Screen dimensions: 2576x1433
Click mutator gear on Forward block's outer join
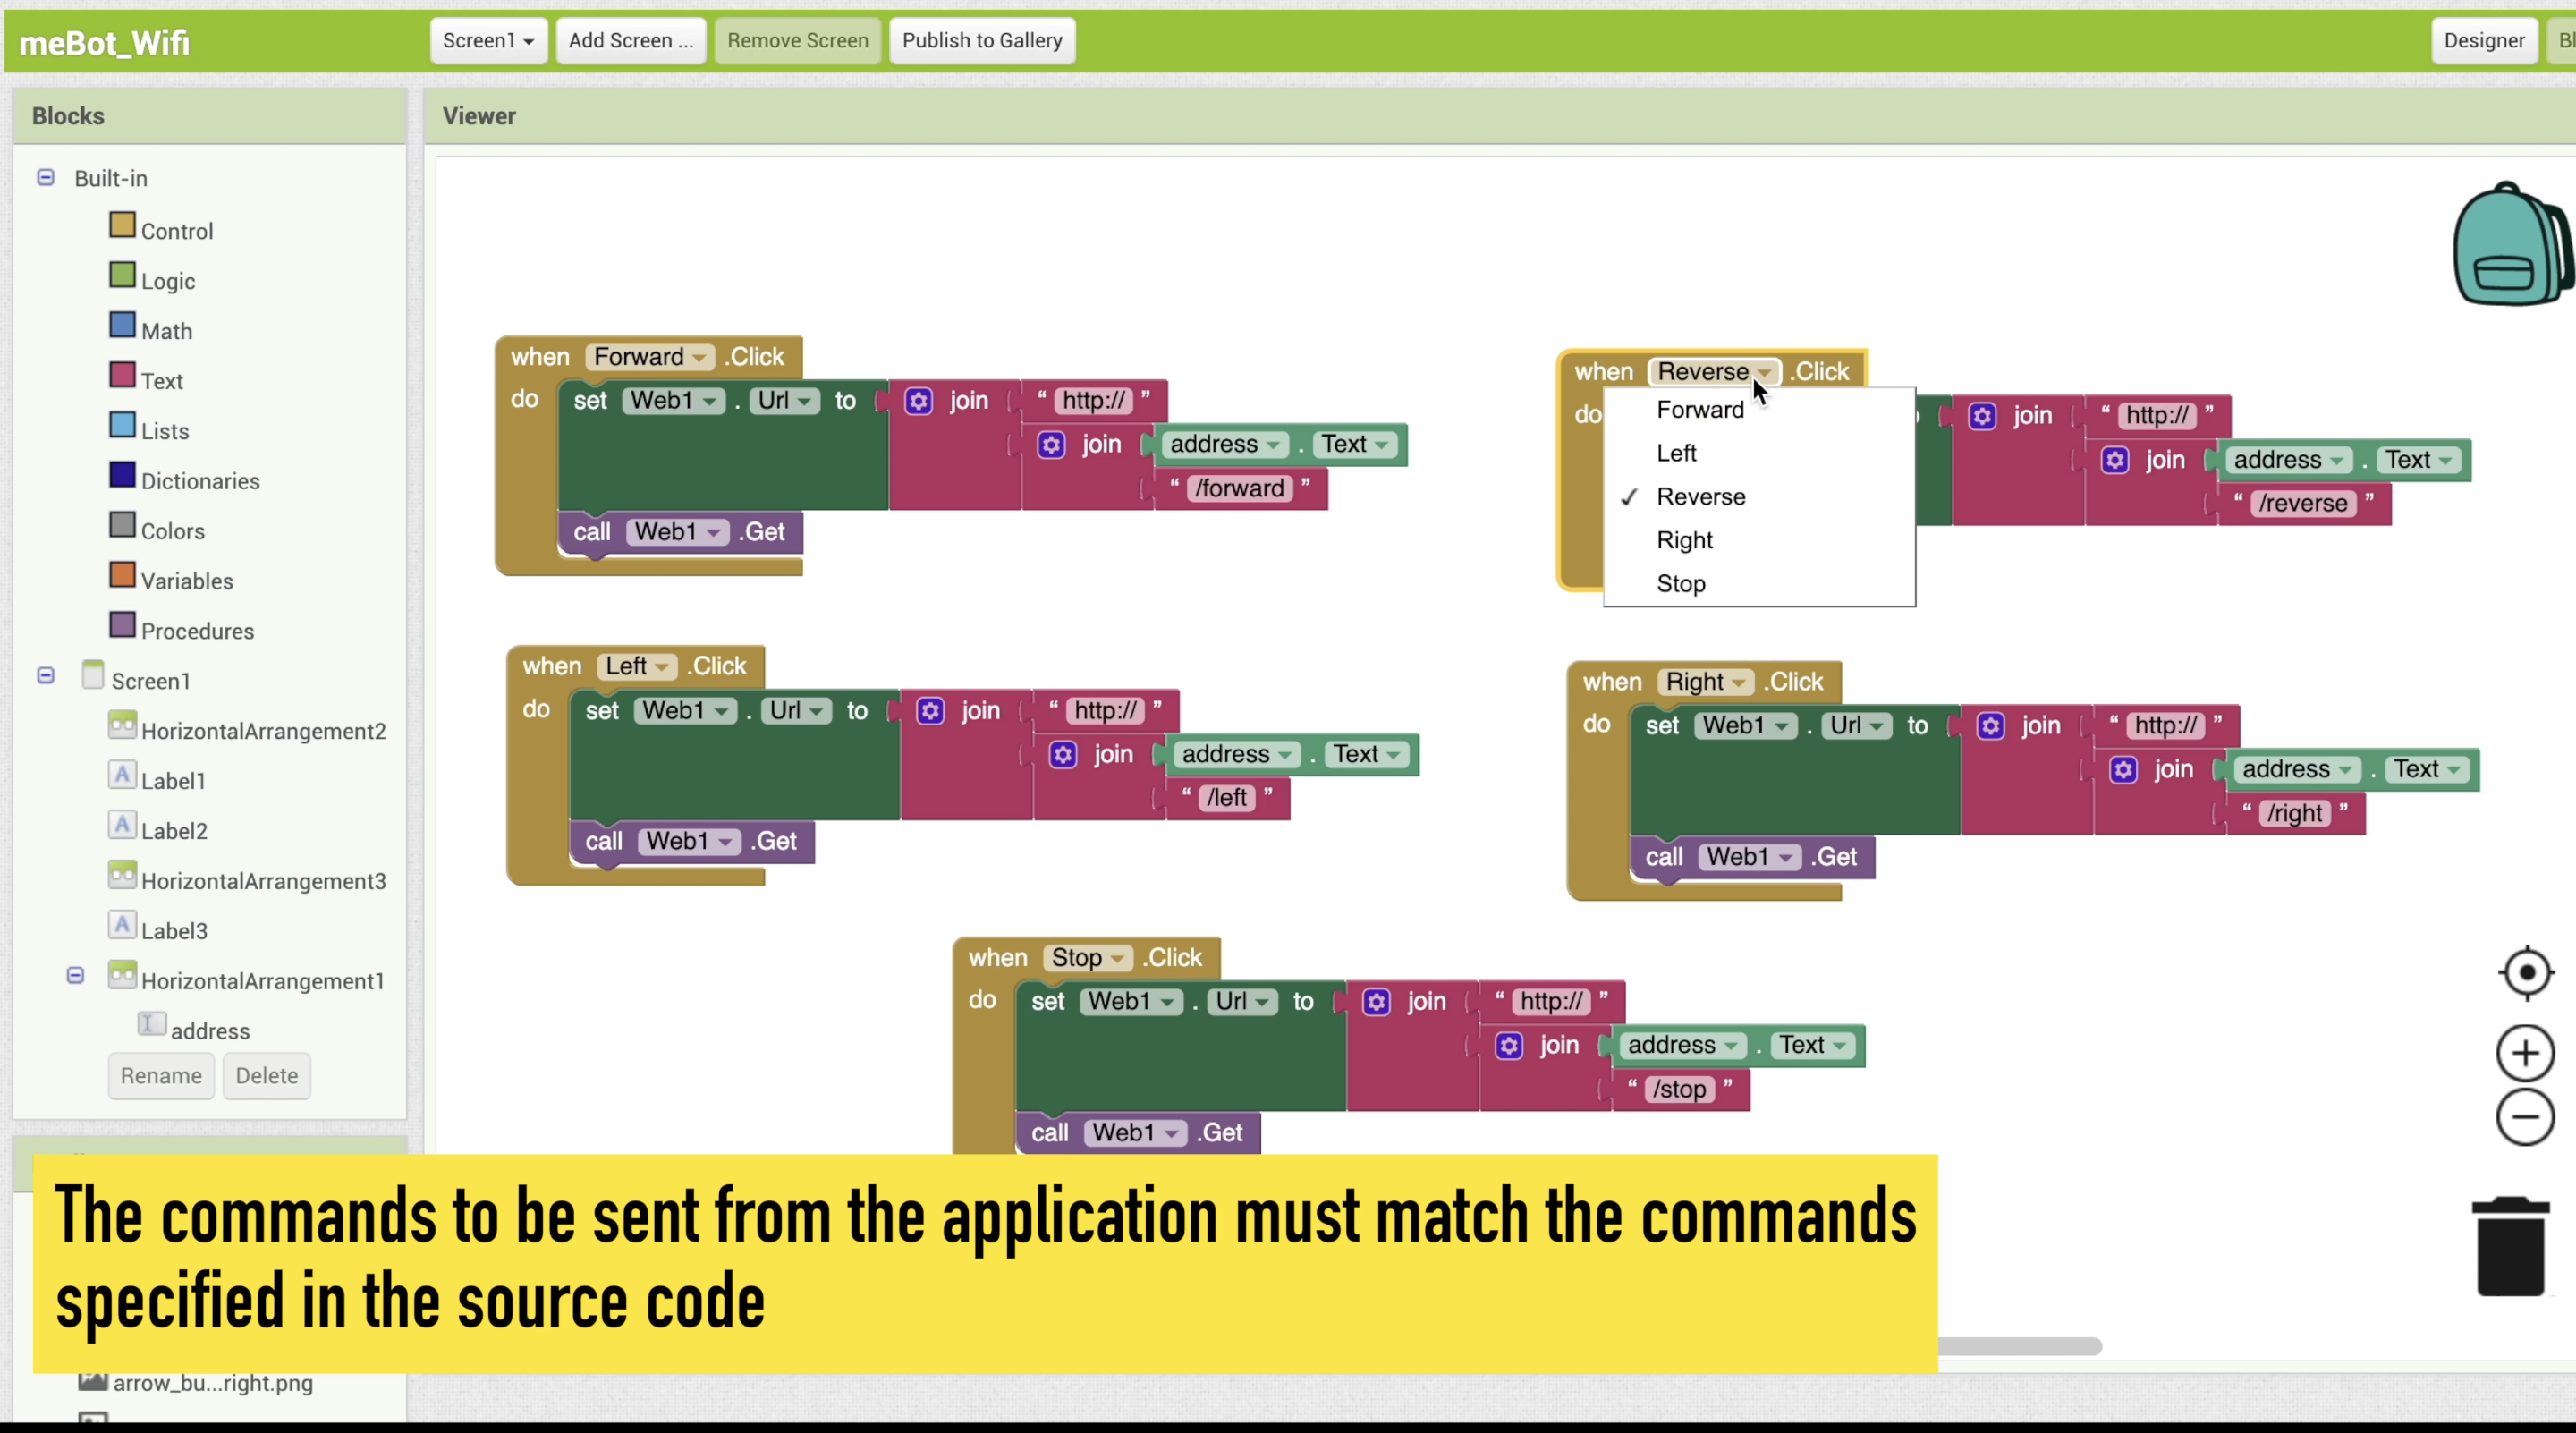pos(919,401)
